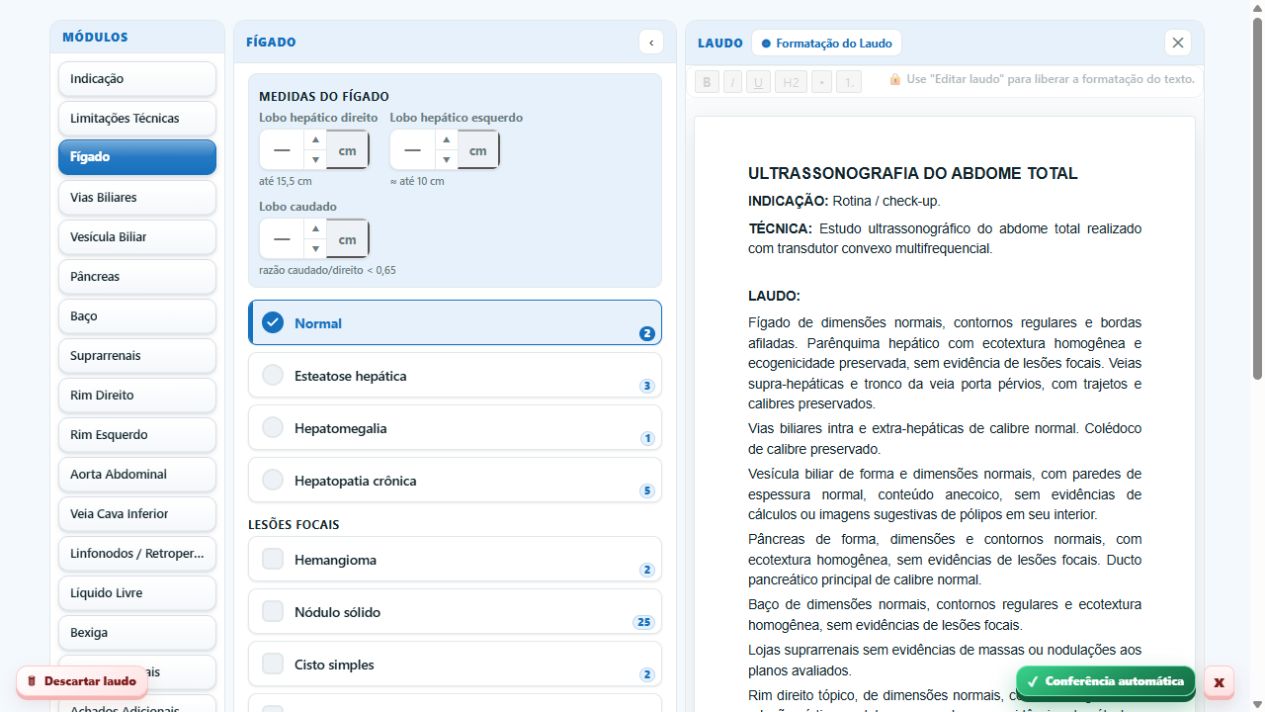The image size is (1265, 712).
Task: Click the 'INDICAÇÃO: Rotina / check-up' line
Action: [844, 201]
